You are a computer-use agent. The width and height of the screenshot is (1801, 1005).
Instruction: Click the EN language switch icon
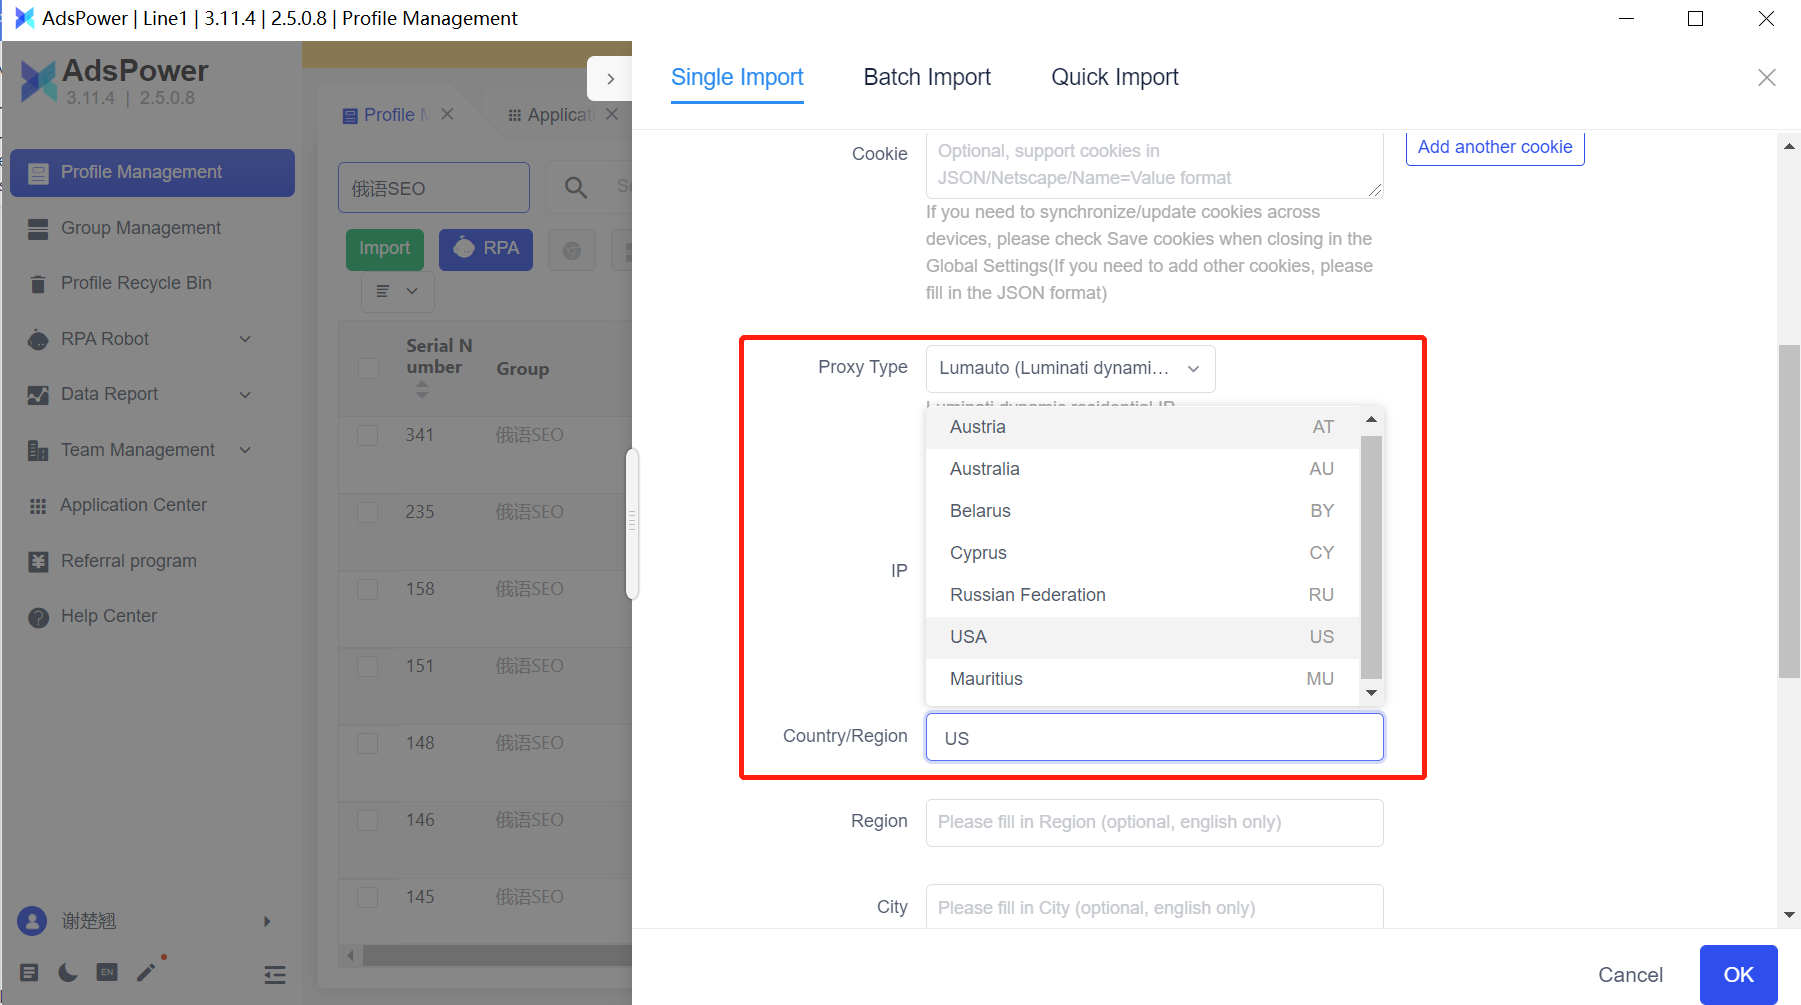point(107,972)
